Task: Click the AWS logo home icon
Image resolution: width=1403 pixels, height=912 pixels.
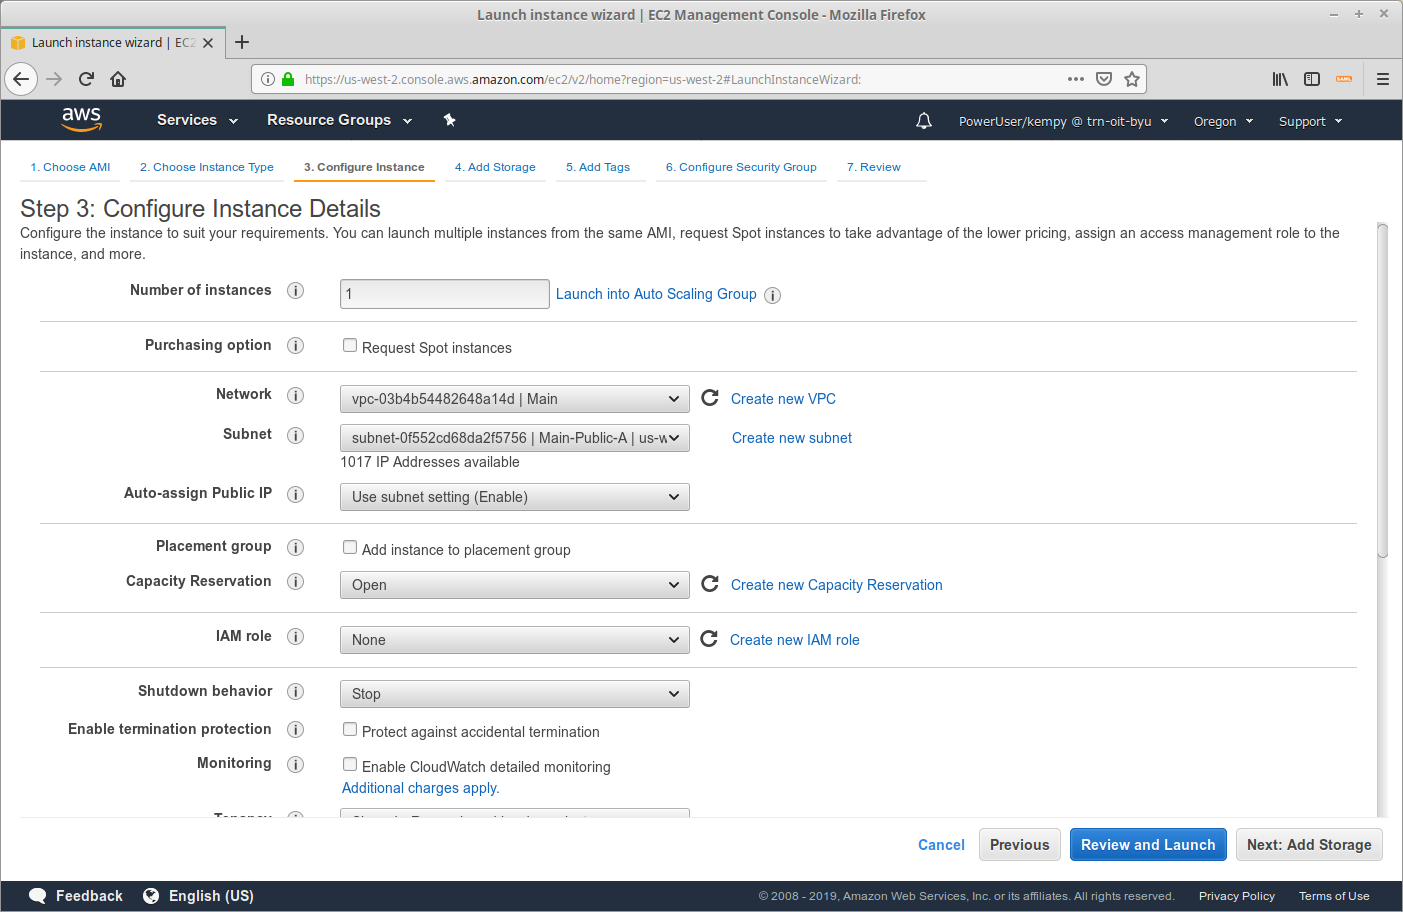Action: (81, 119)
